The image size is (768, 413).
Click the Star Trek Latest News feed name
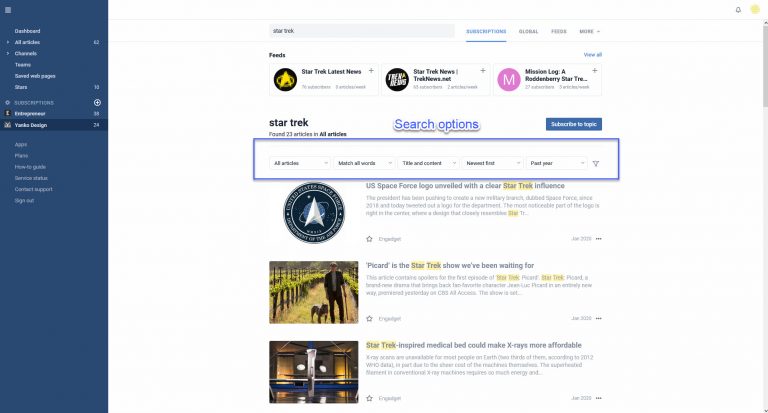pyautogui.click(x=331, y=72)
